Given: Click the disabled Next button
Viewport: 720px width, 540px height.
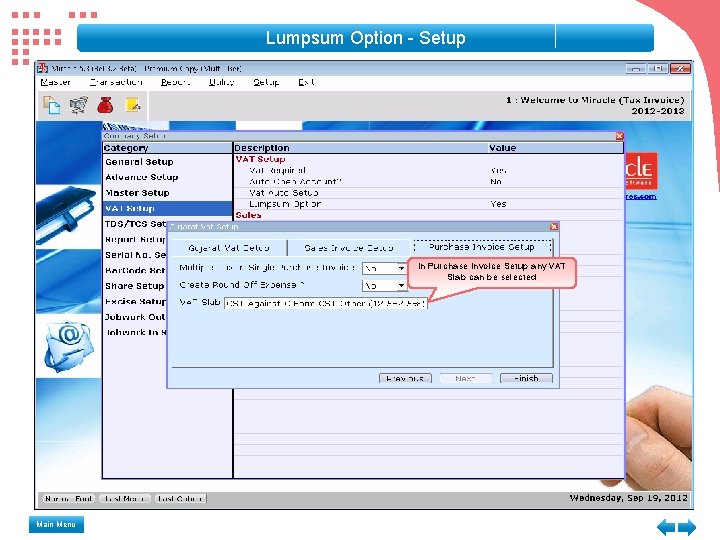Looking at the screenshot, I should (x=465, y=378).
